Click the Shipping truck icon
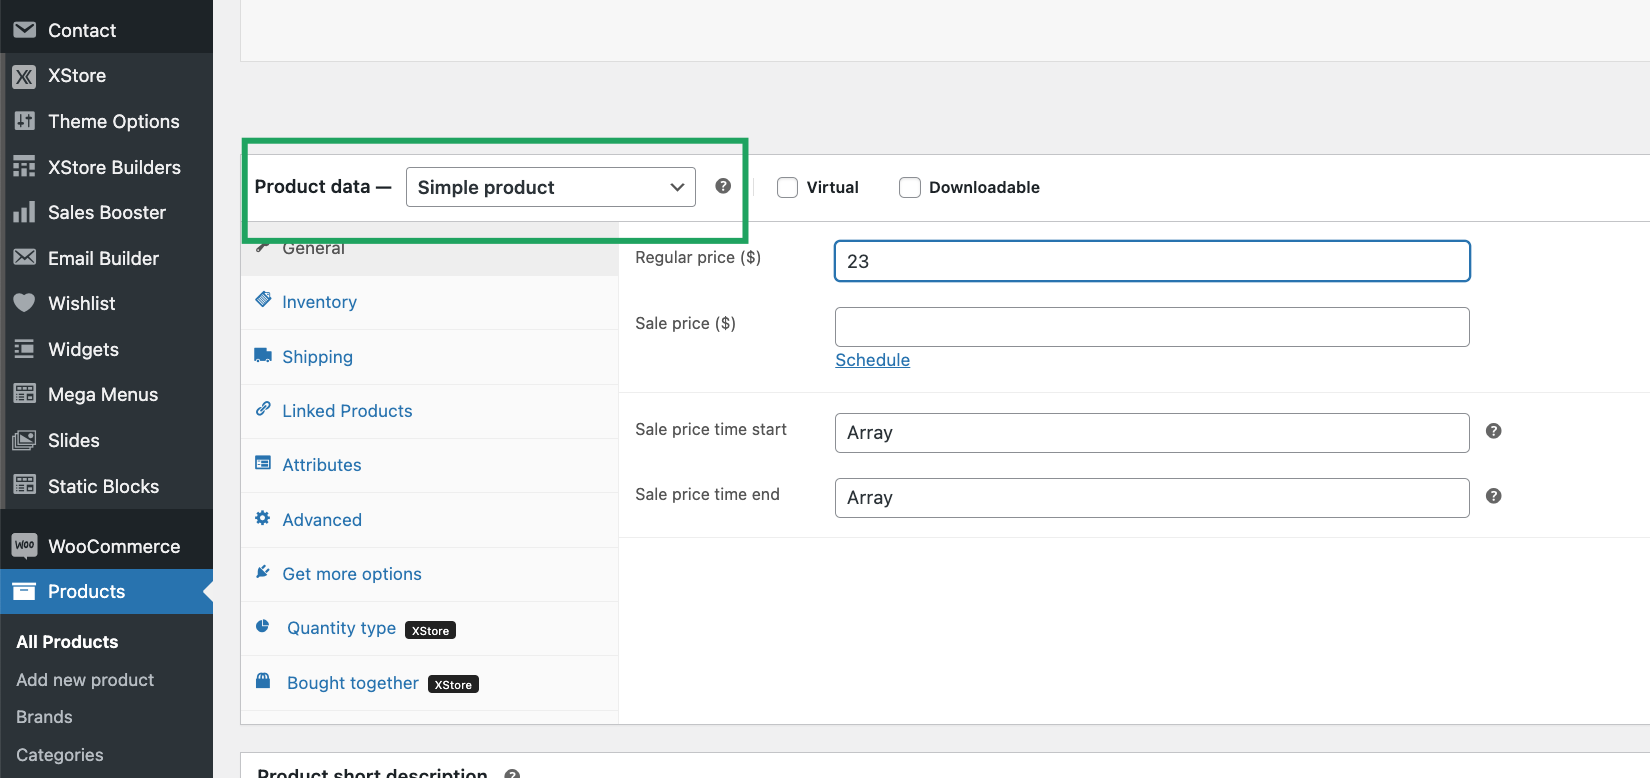The image size is (1650, 778). click(x=263, y=355)
